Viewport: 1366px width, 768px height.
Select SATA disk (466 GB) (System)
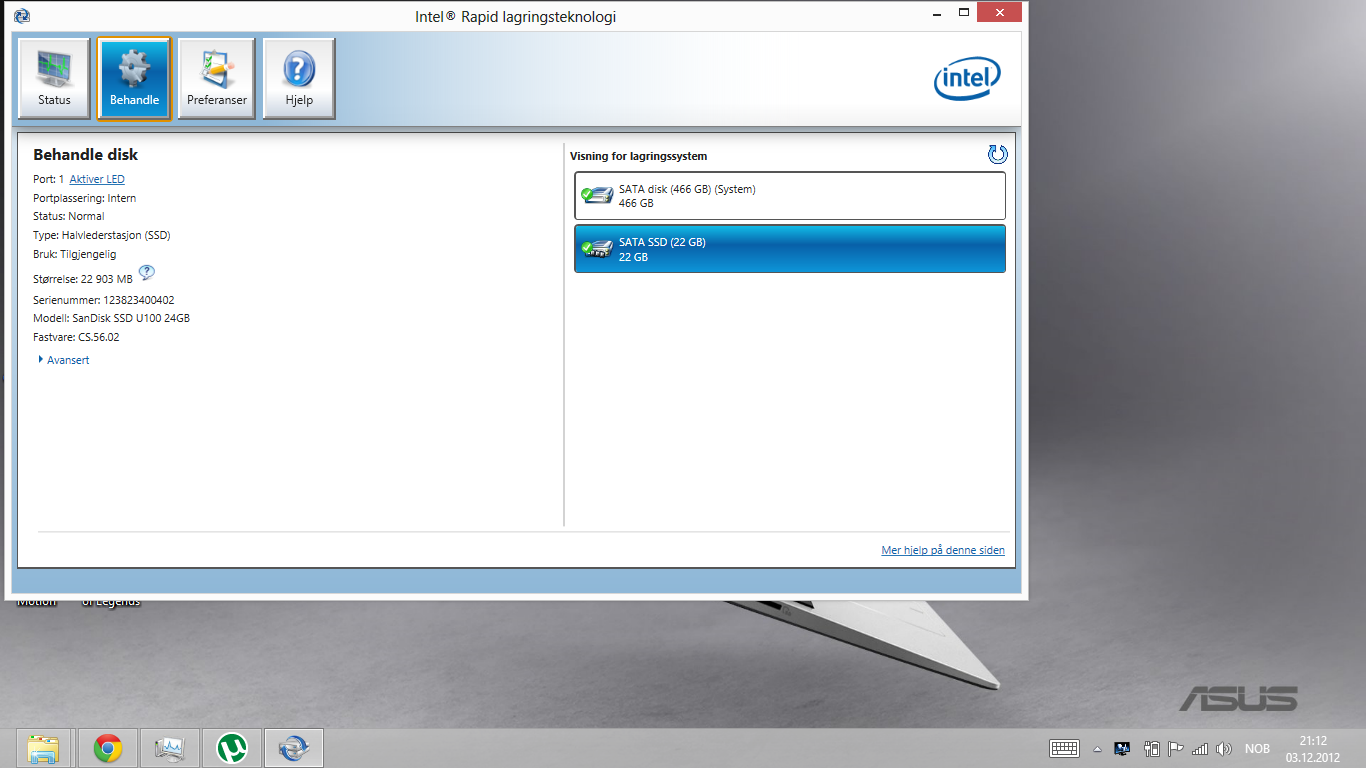pos(790,196)
